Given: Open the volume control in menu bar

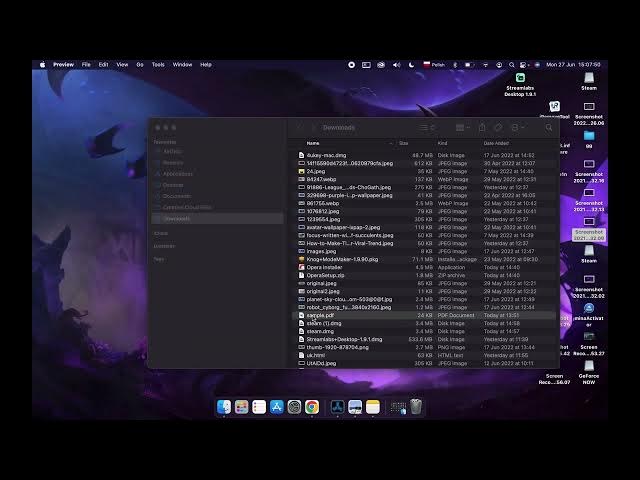Looking at the screenshot, I should click(396, 64).
